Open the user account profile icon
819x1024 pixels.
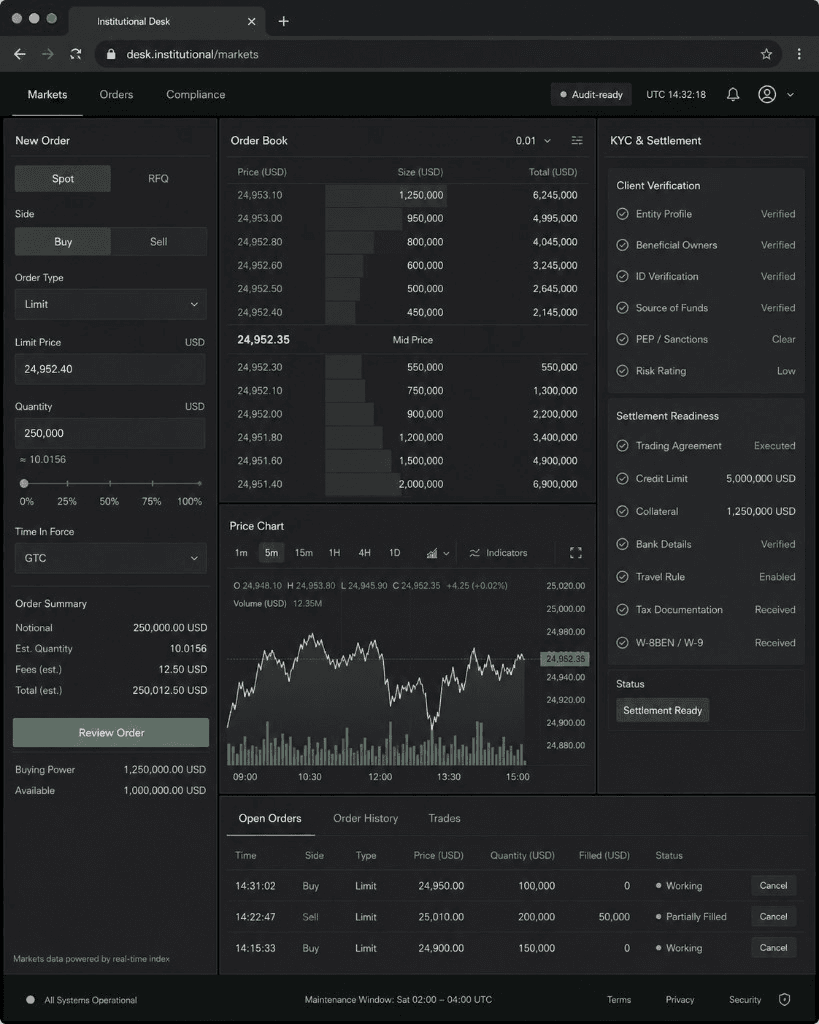(x=767, y=95)
